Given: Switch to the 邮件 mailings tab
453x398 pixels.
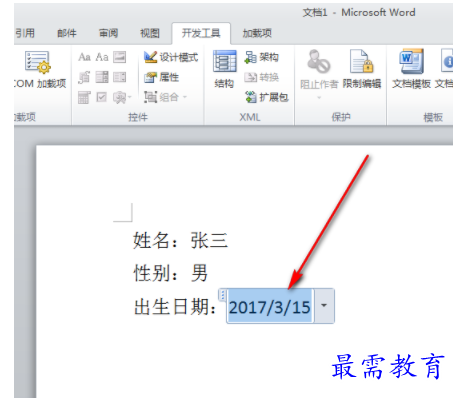Looking at the screenshot, I should [67, 33].
